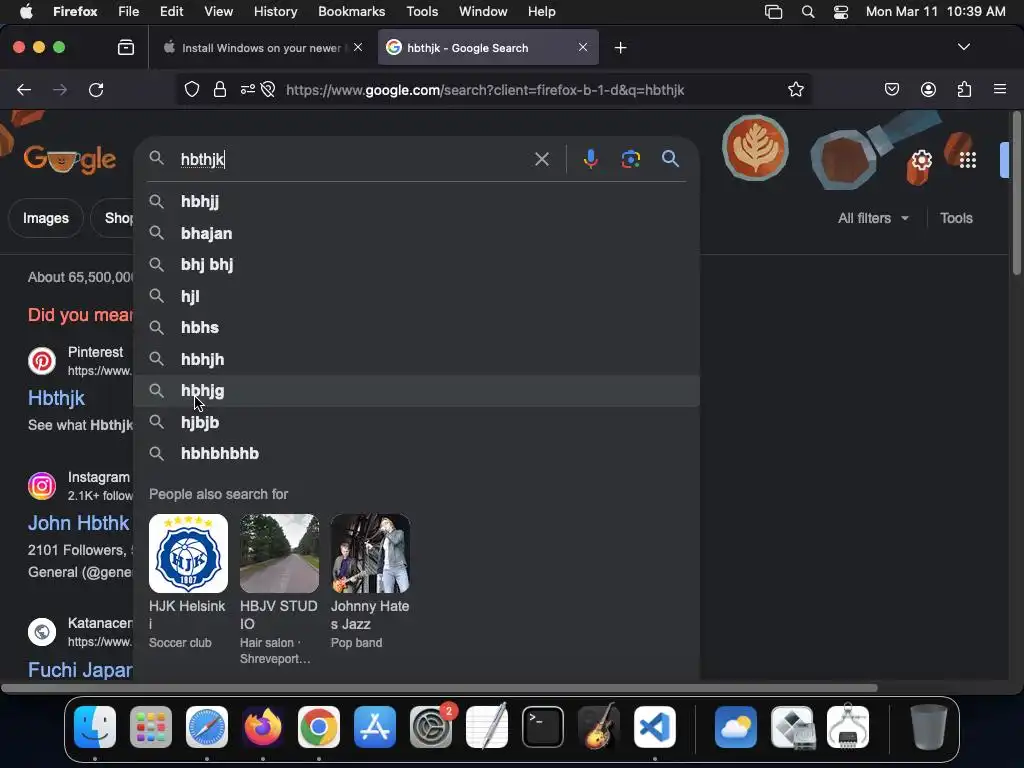
Task: Choose the hbhjj suggestion
Action: click(417, 201)
